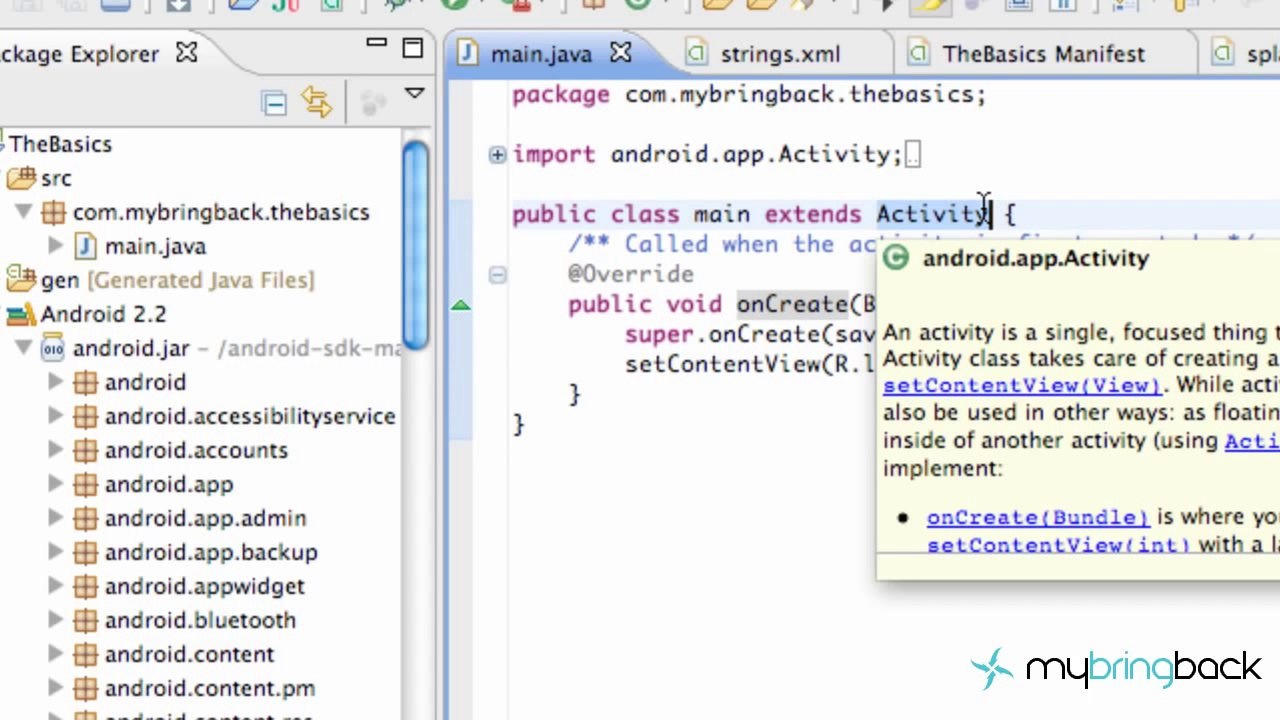Expand main.java in the tree

point(55,246)
